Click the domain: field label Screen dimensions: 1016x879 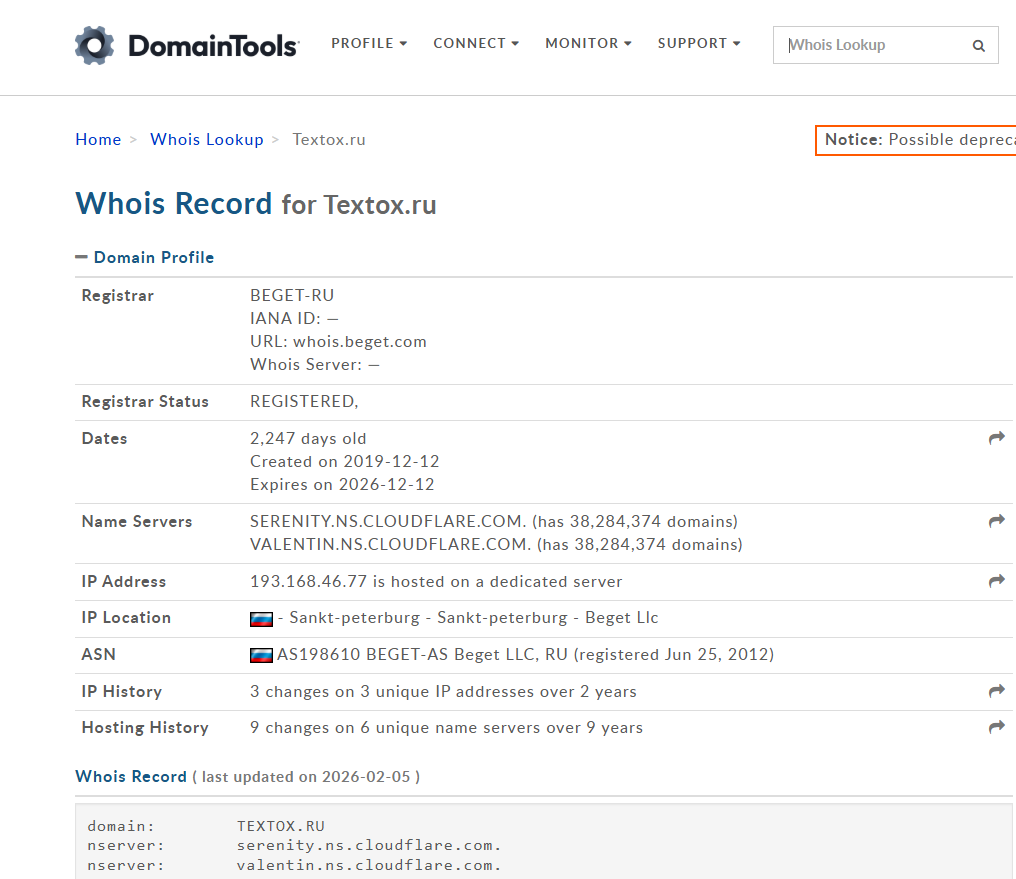(x=121, y=826)
